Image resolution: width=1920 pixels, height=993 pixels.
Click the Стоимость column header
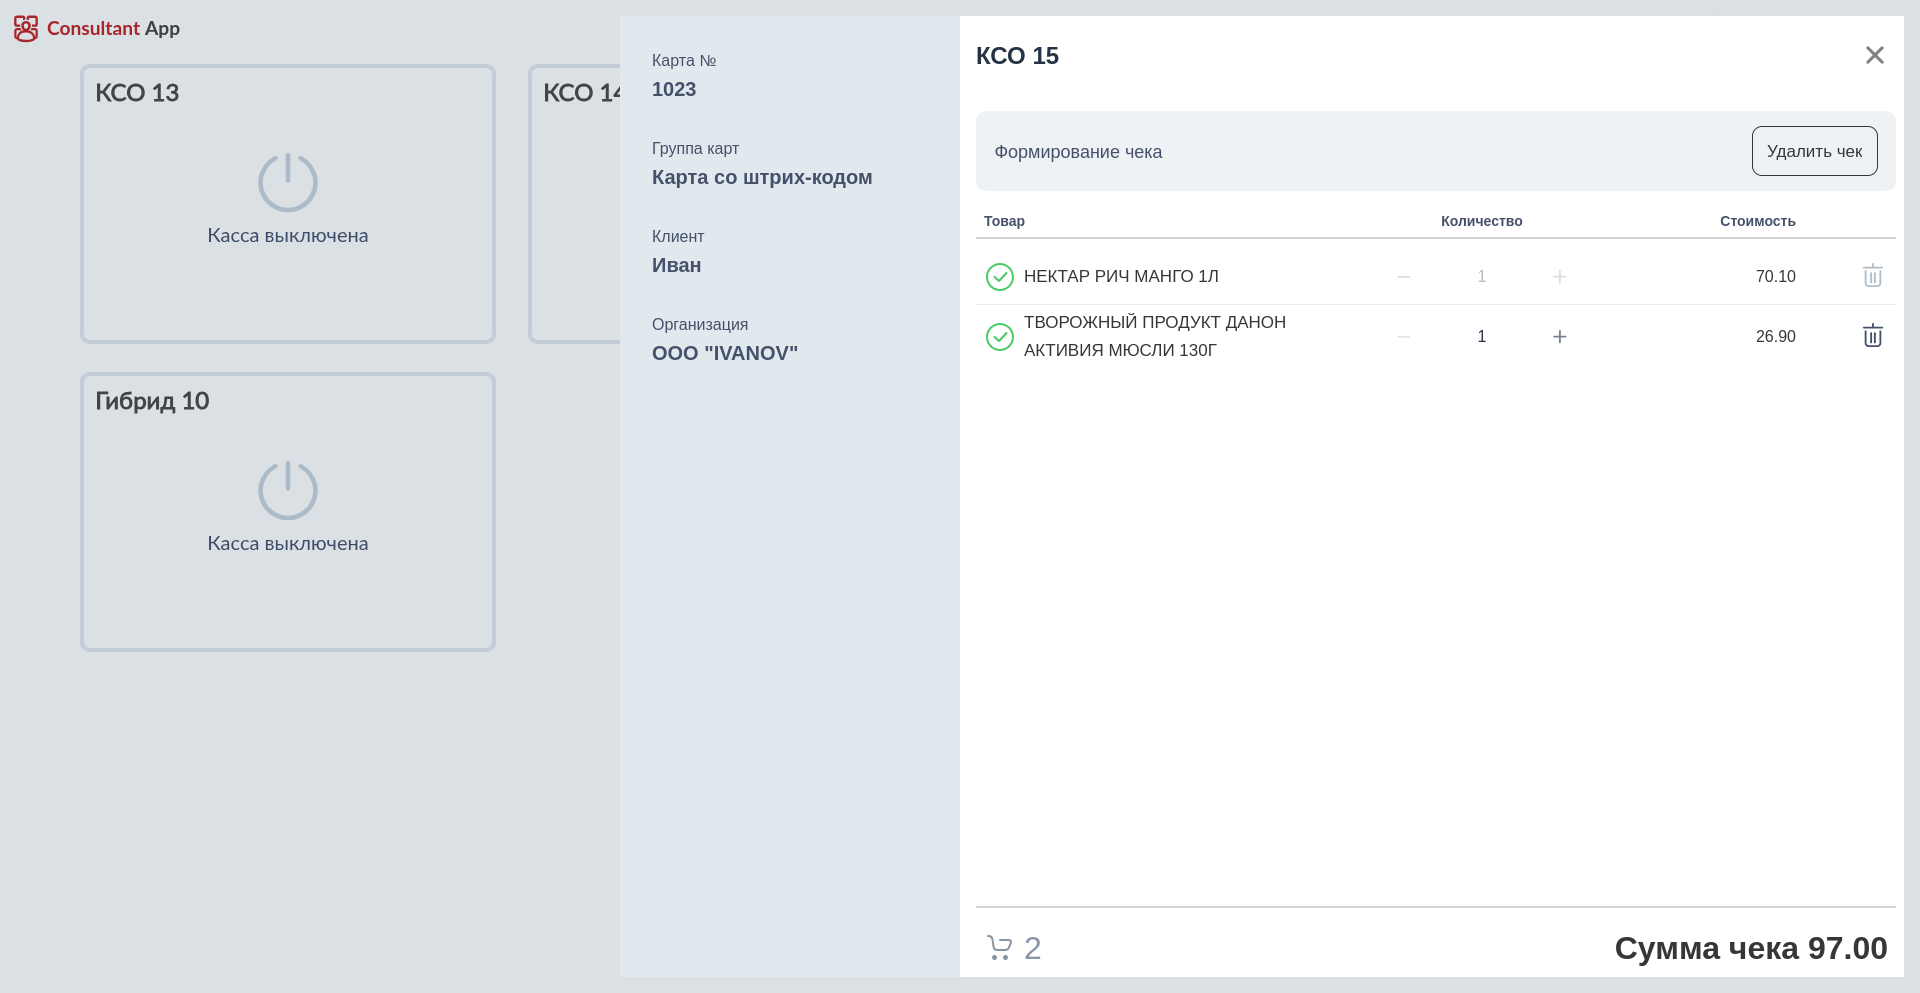pos(1757,221)
